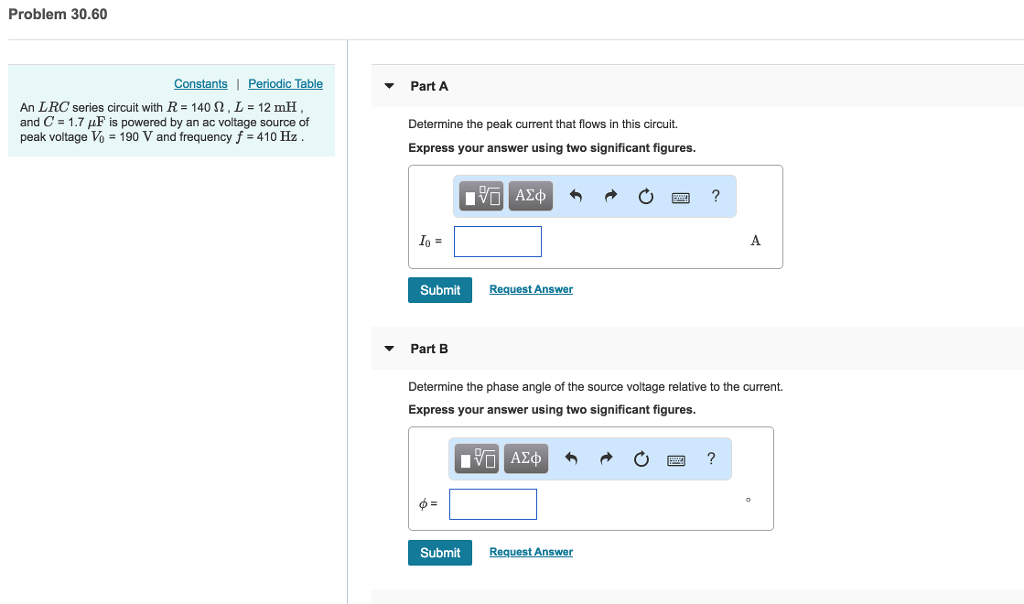Viewport: 1024px width, 604px height.
Task: Open the Greek symbols ΑΣφ menu in Part A
Action: click(x=530, y=195)
